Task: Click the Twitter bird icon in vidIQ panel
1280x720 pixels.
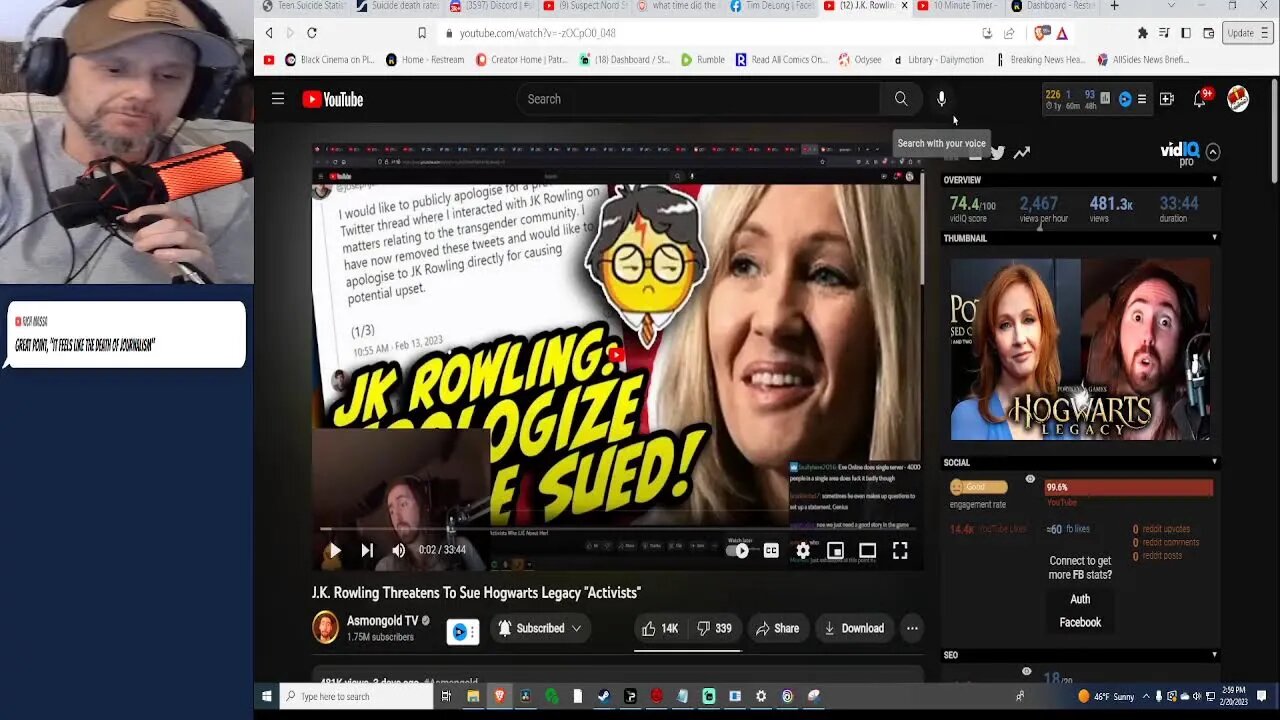Action: point(997,153)
